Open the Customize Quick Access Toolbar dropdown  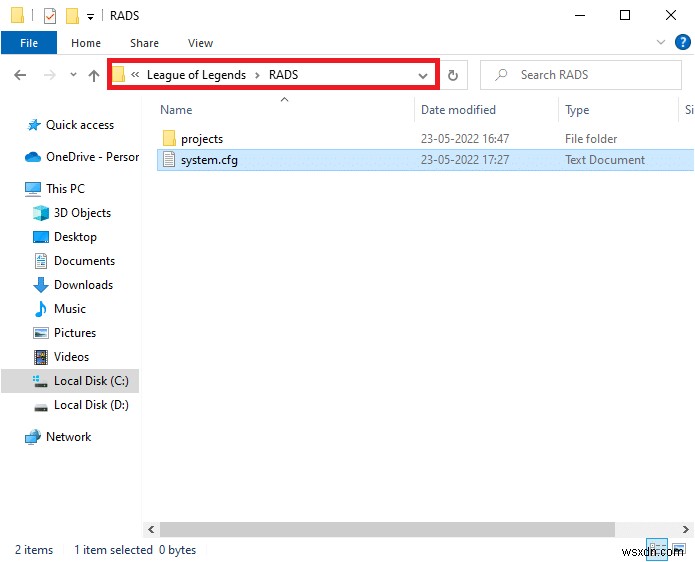[x=90, y=17]
